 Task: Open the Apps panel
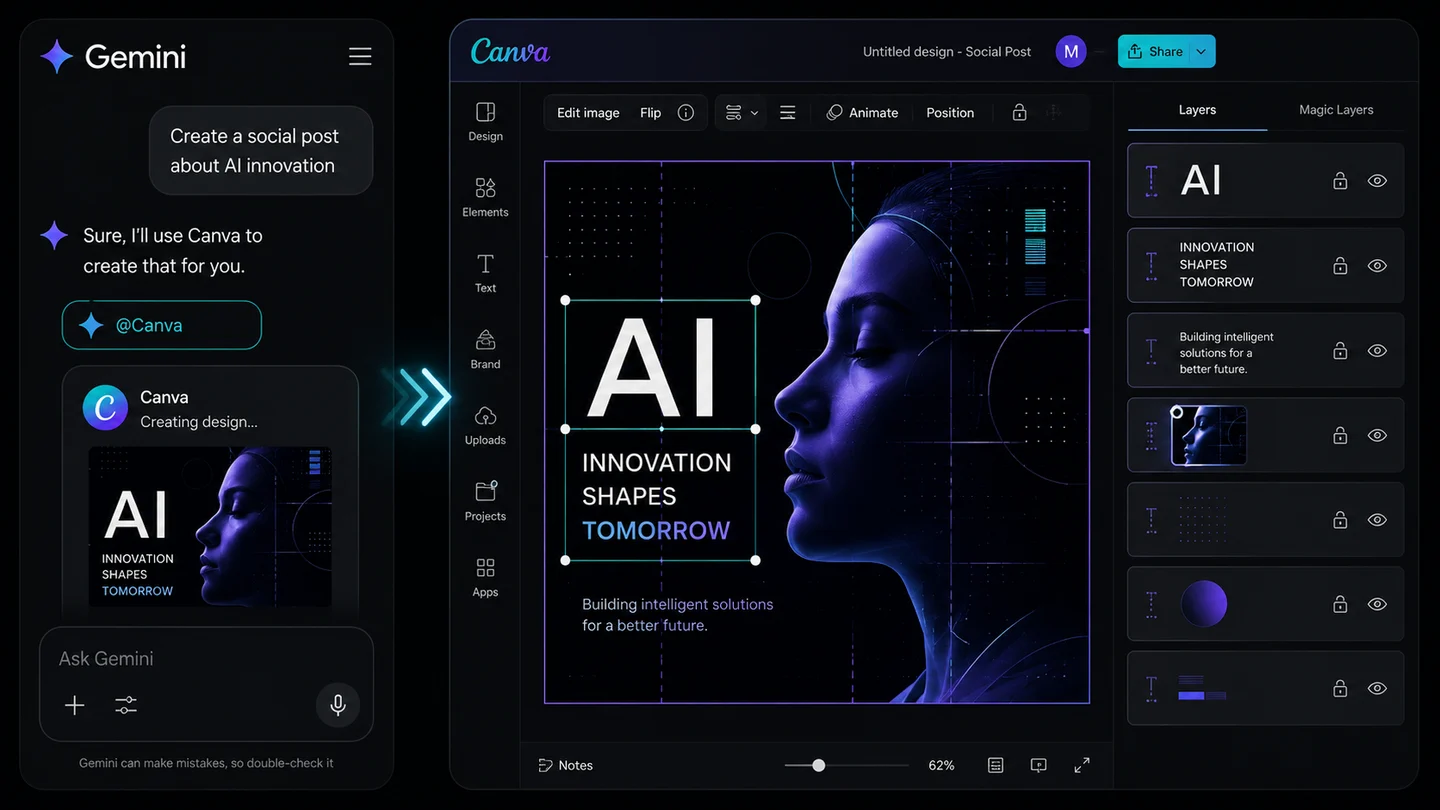(x=485, y=577)
